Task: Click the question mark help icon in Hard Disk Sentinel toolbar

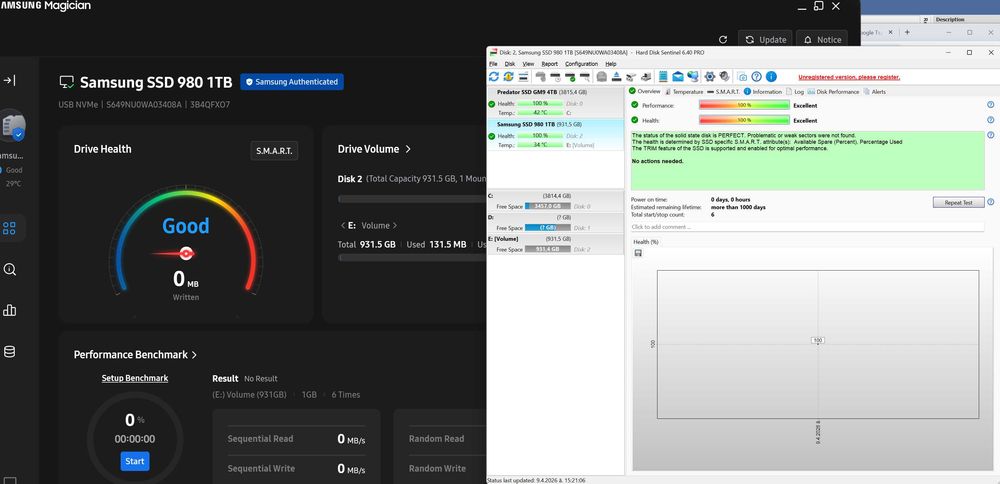Action: 756,77
